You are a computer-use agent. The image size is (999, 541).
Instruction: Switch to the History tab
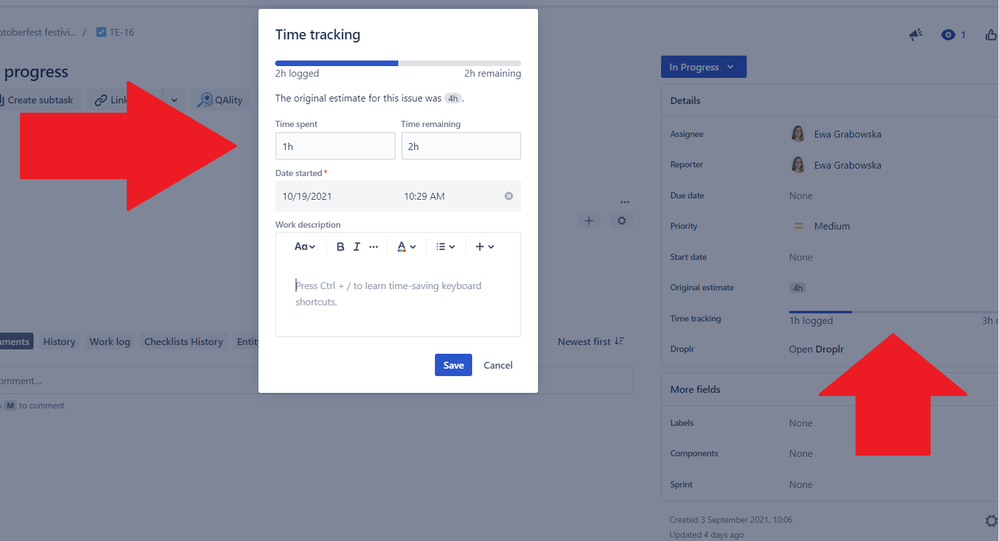coord(59,342)
